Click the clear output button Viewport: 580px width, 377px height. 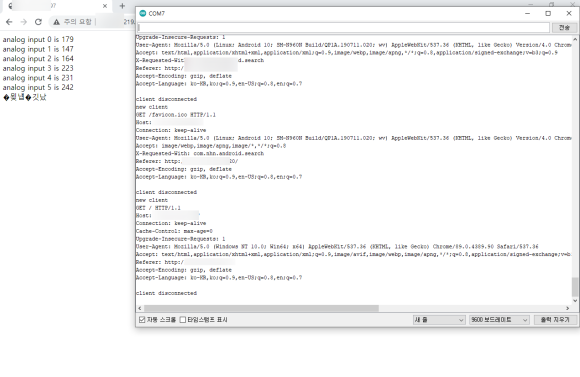pyautogui.click(x=555, y=320)
